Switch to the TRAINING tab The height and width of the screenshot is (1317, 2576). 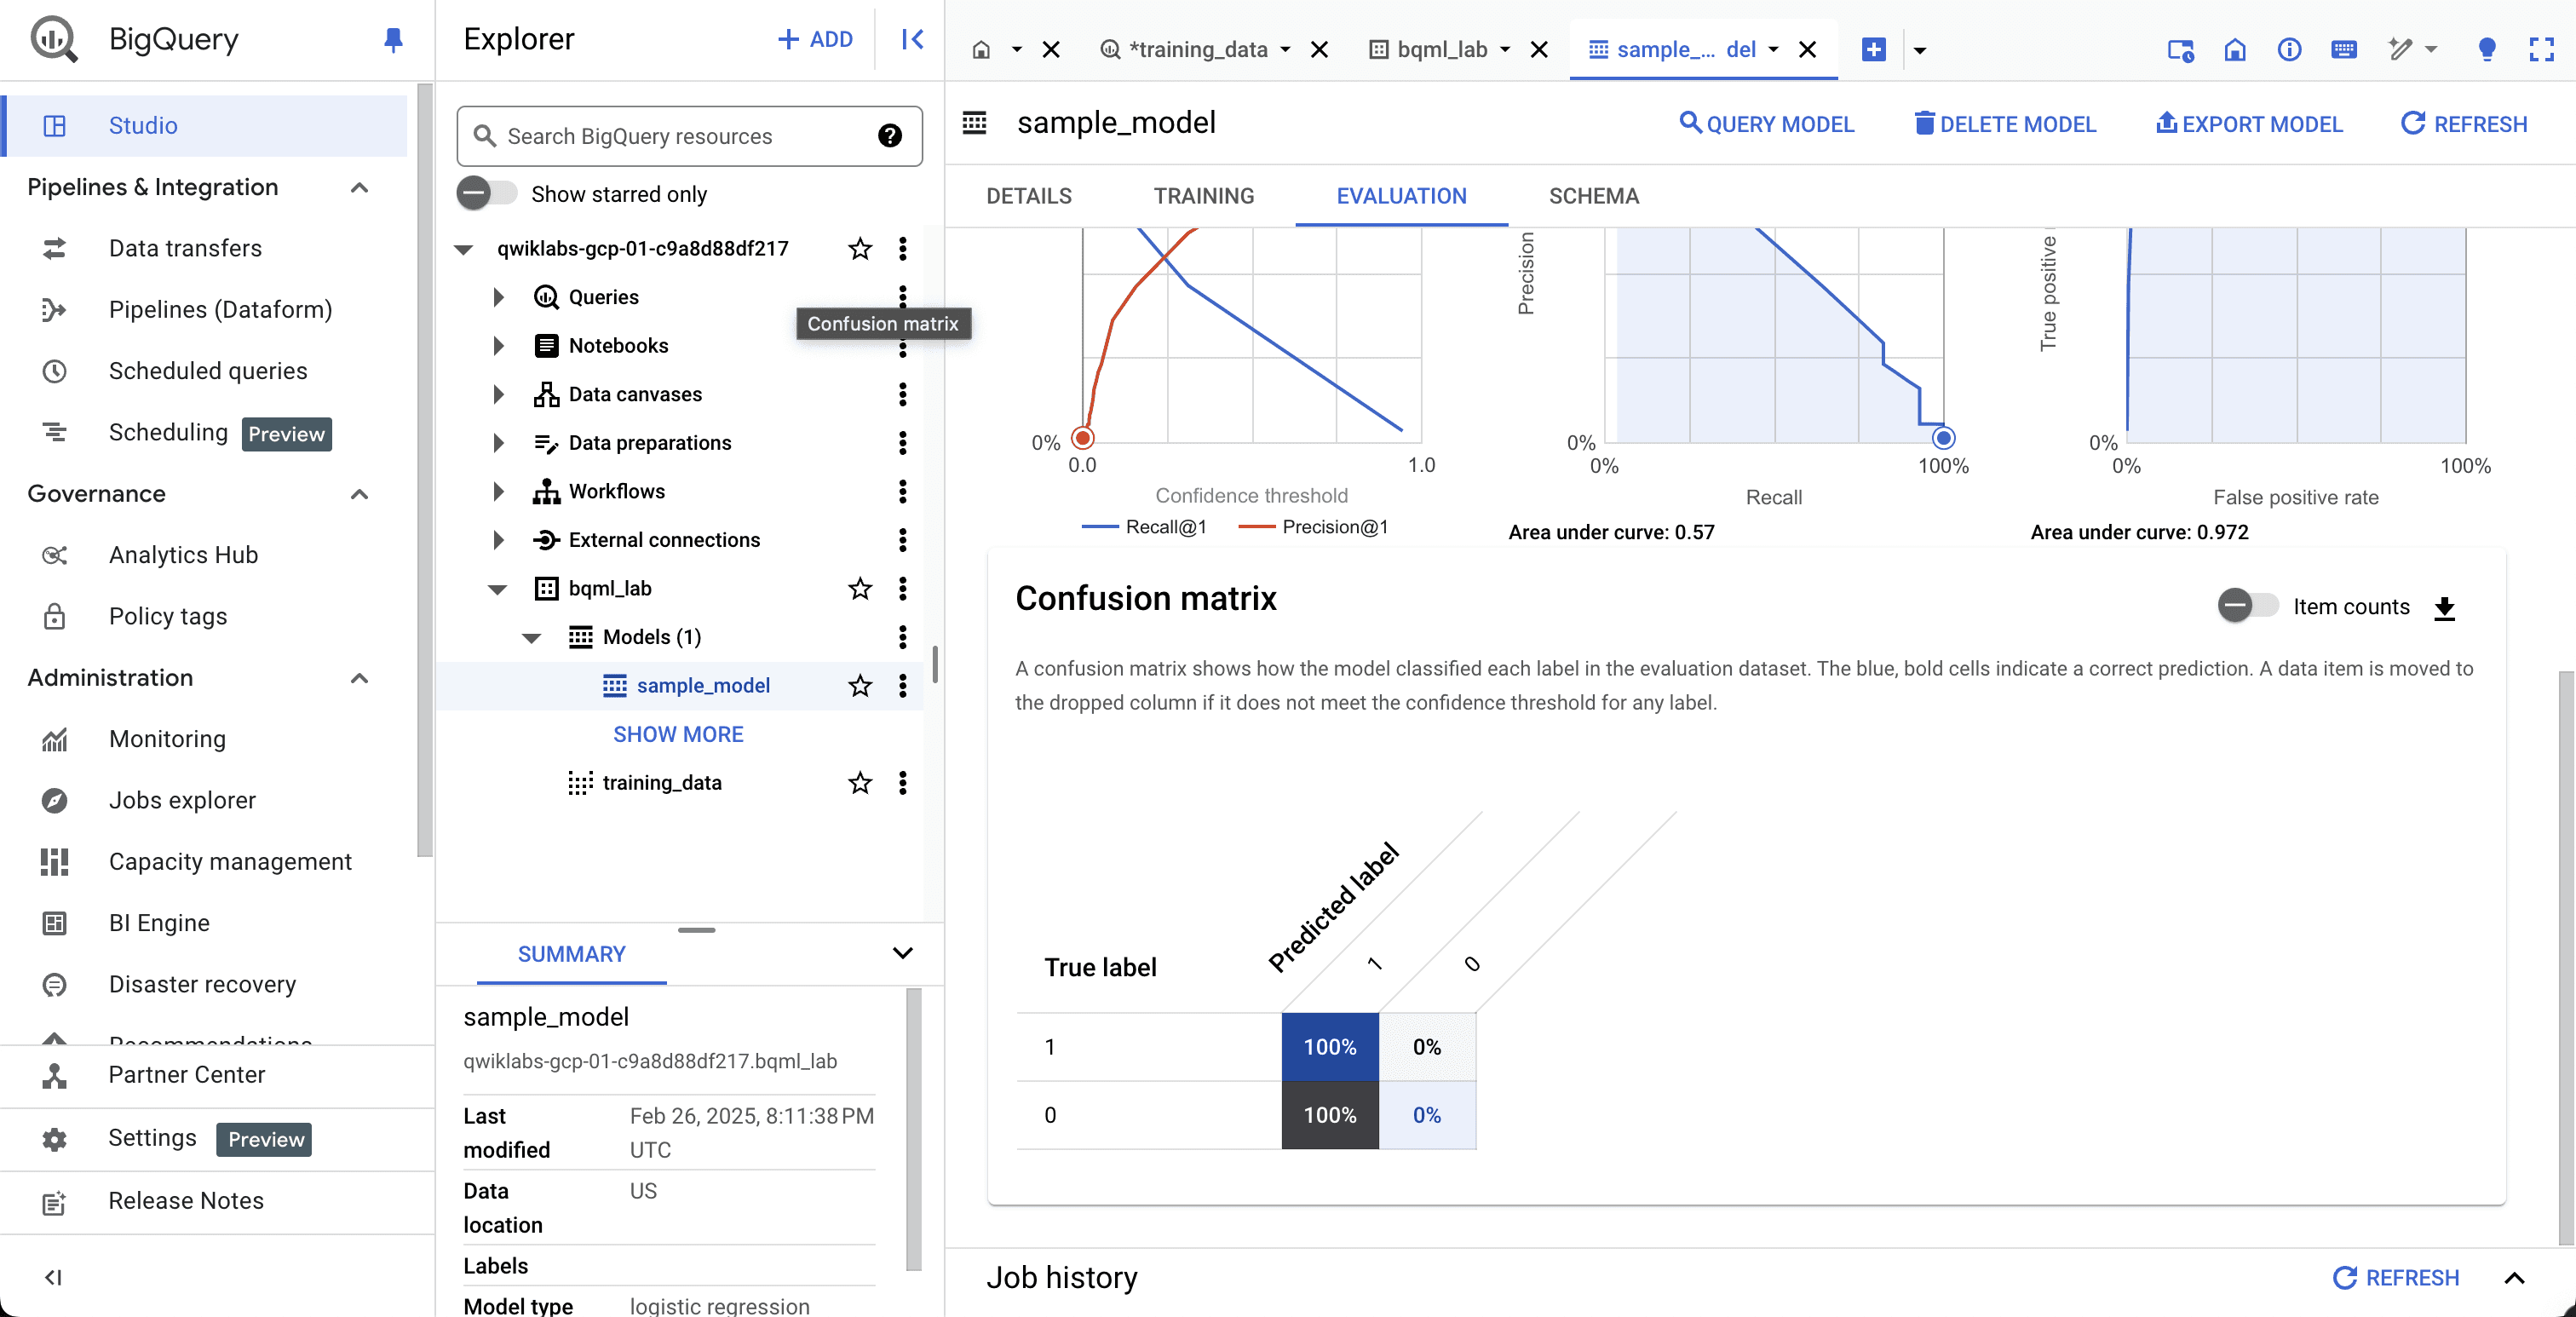click(1204, 196)
